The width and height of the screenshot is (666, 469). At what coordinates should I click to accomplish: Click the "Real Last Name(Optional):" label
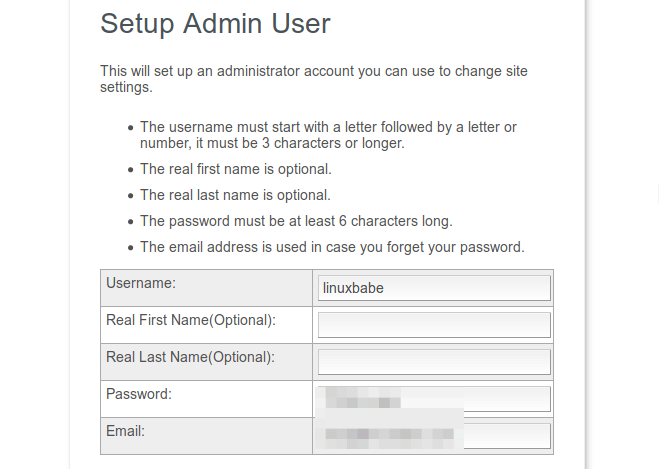pos(190,357)
